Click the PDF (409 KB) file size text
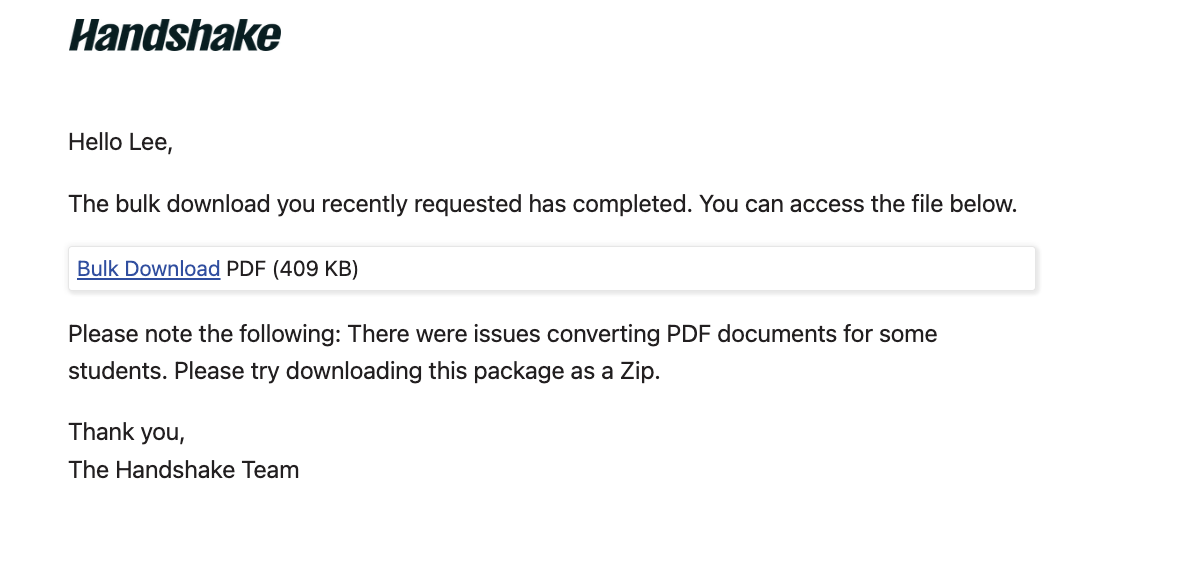1188x568 pixels. [x=292, y=269]
